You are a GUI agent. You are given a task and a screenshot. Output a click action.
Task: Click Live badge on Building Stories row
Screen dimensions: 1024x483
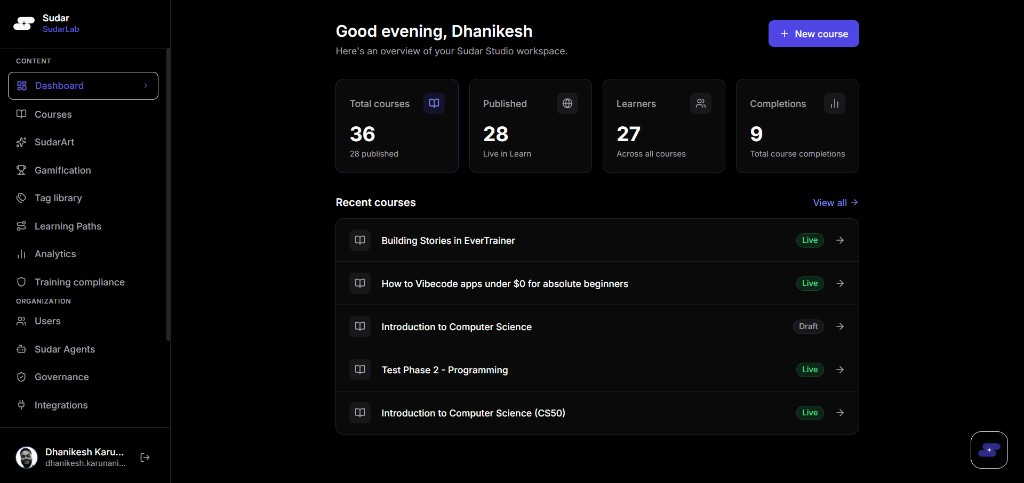(810, 240)
